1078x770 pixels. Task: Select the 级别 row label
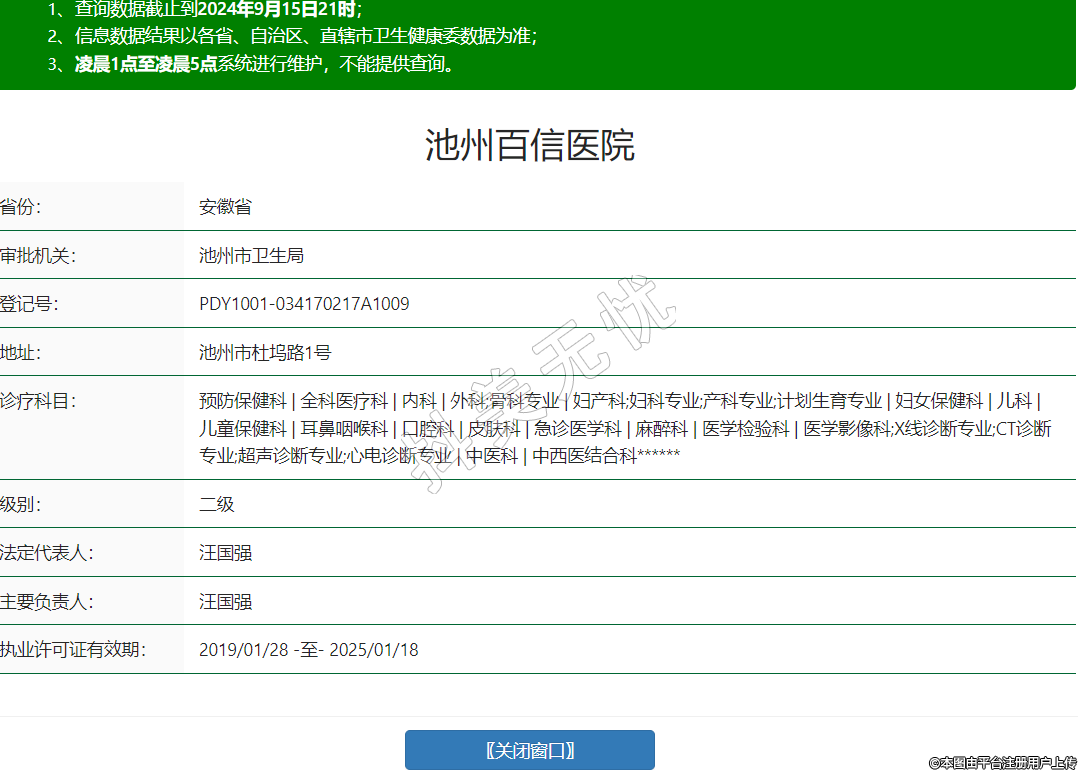tap(21, 504)
